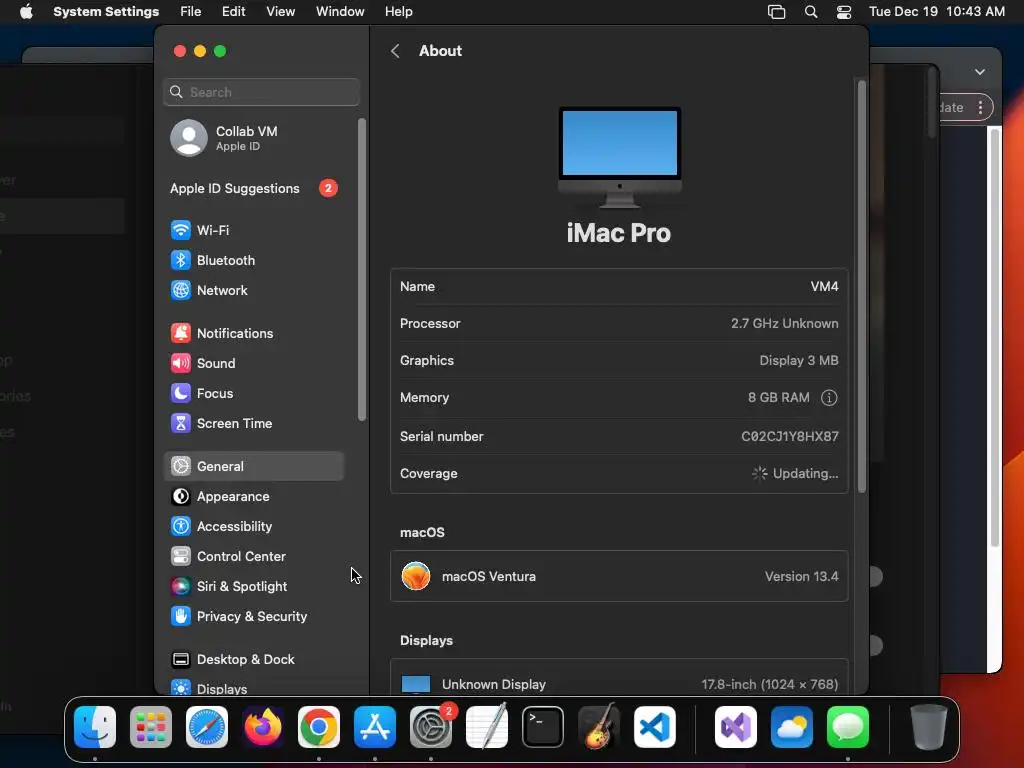This screenshot has height=768, width=1024.
Task: Open the Window menu
Action: [340, 12]
